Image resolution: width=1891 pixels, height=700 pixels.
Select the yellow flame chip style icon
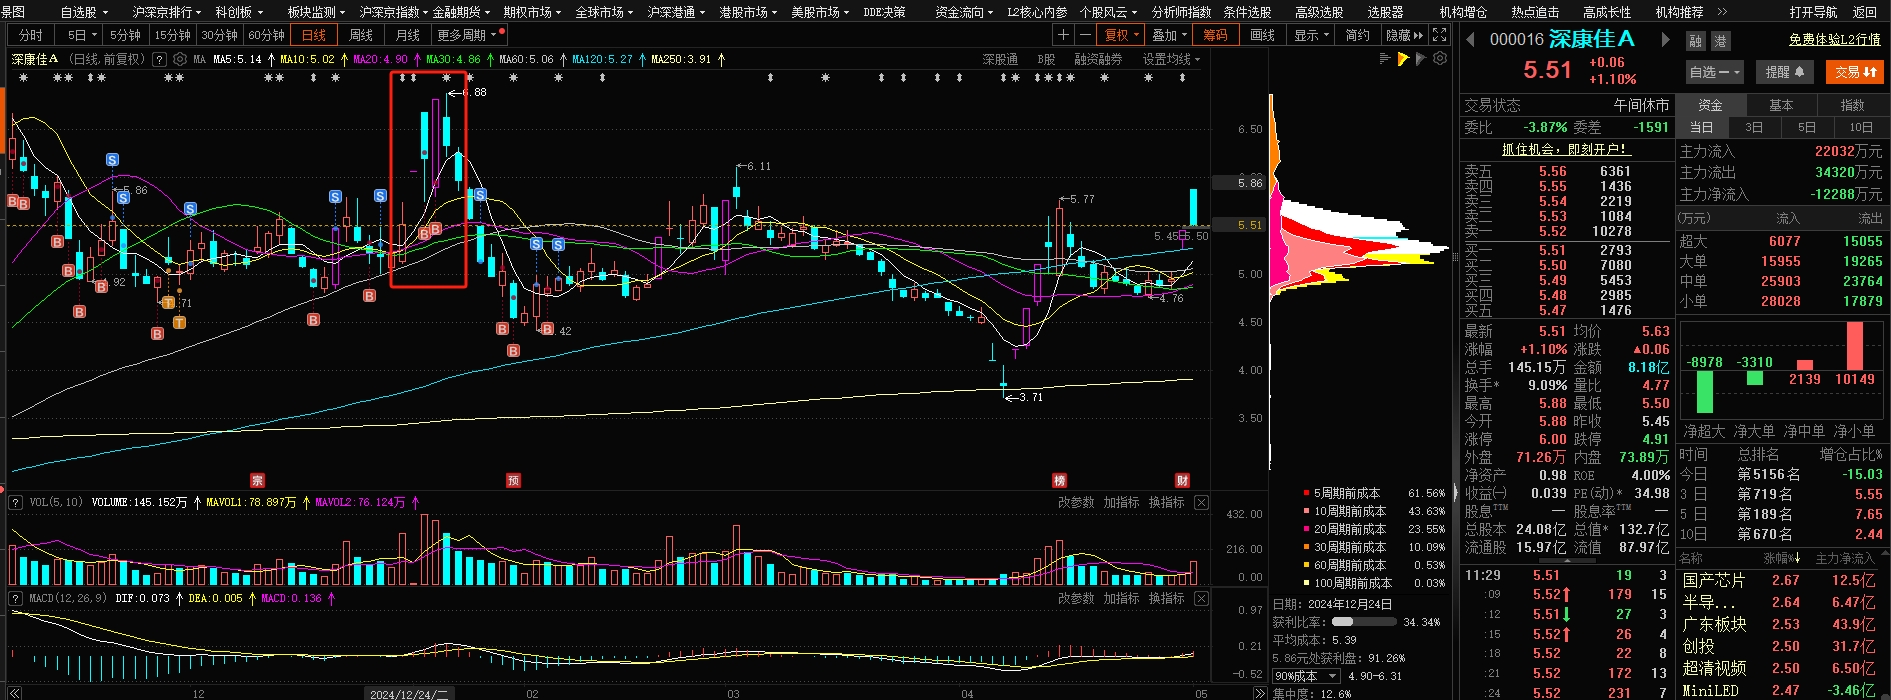click(1403, 59)
